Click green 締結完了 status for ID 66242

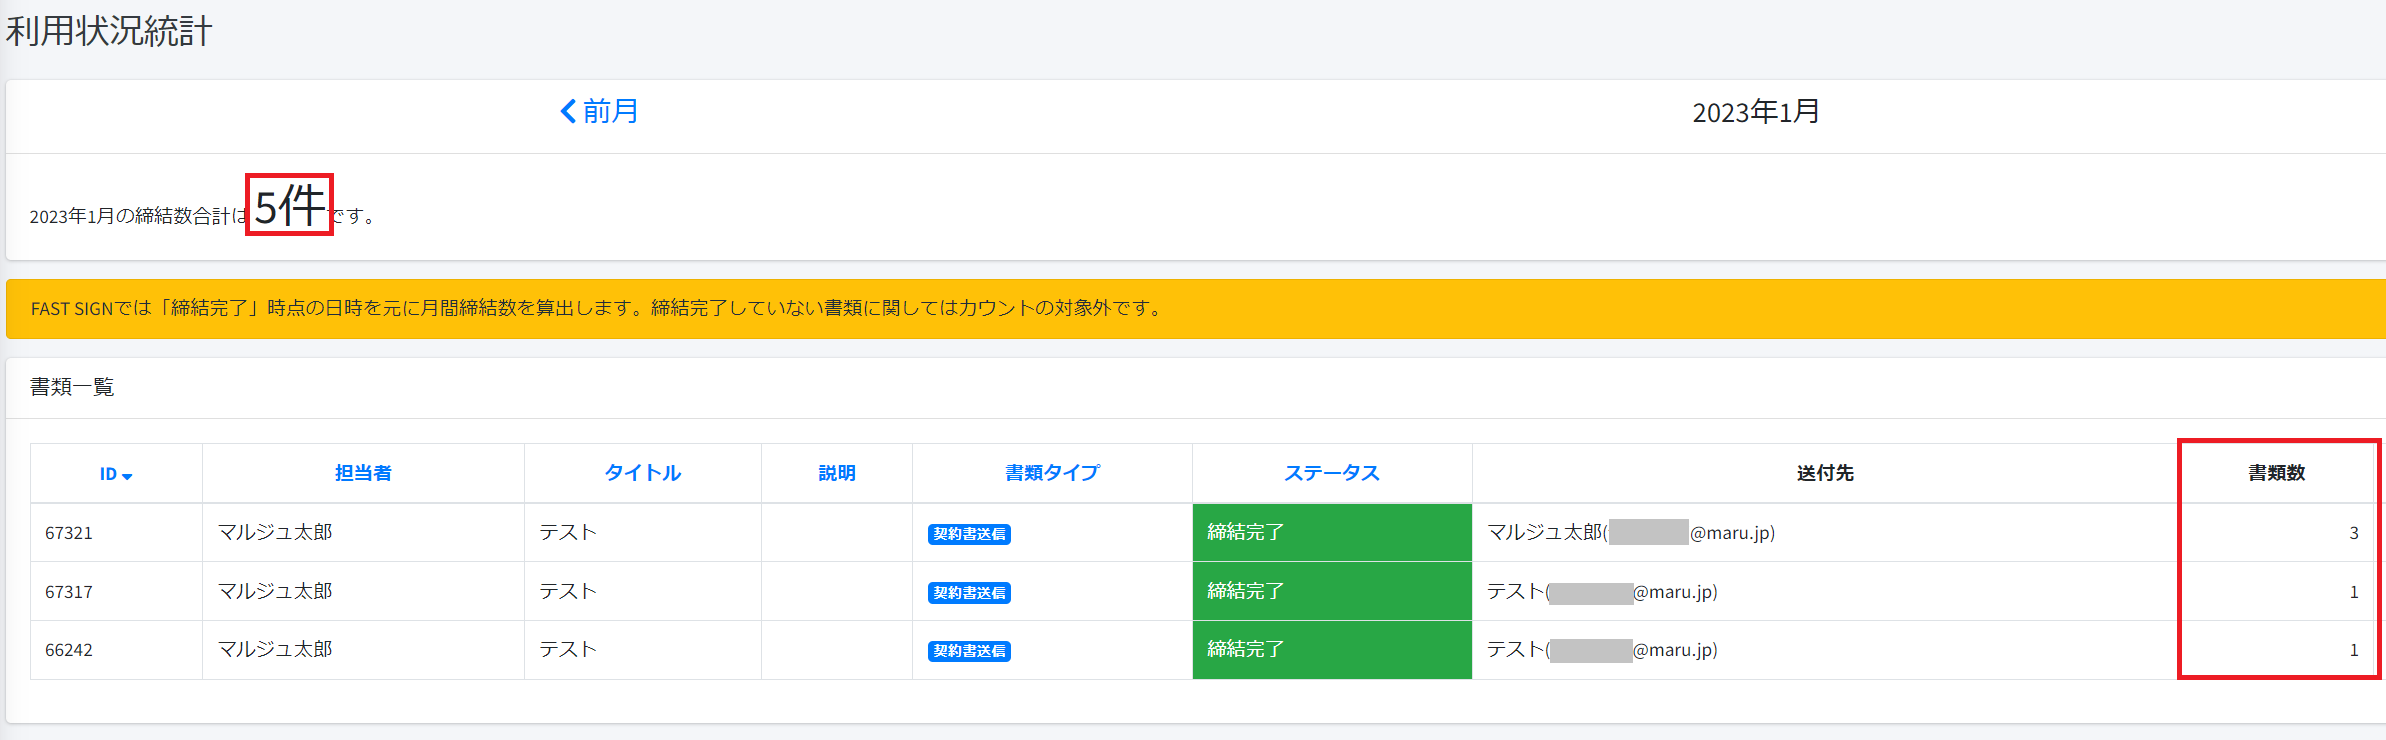[x=1331, y=650]
